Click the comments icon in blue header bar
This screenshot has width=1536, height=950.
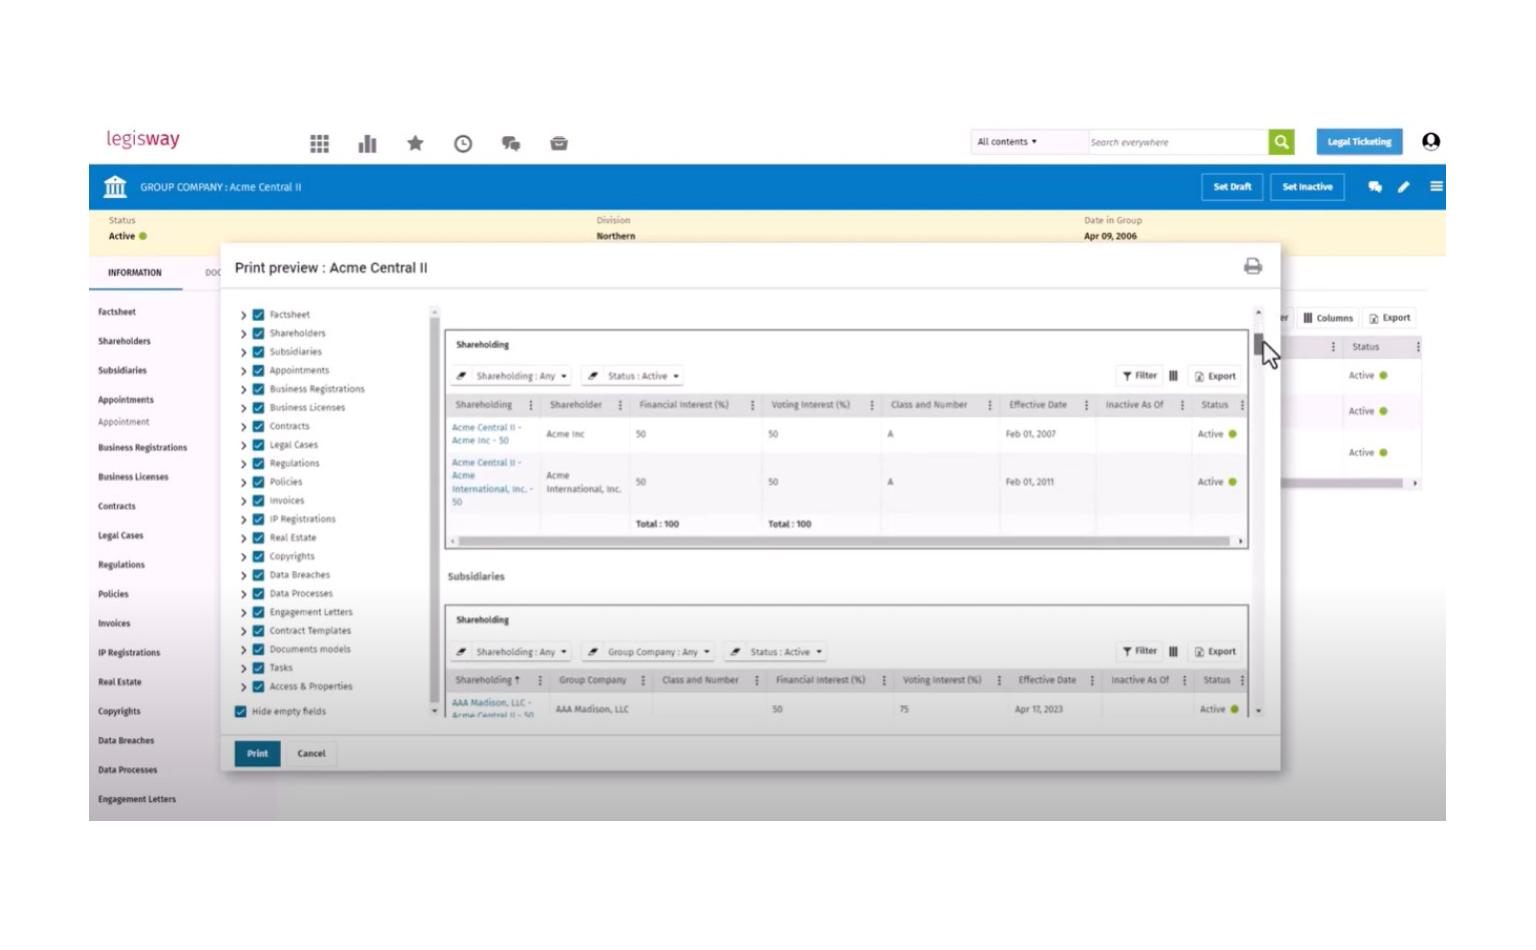1375,187
